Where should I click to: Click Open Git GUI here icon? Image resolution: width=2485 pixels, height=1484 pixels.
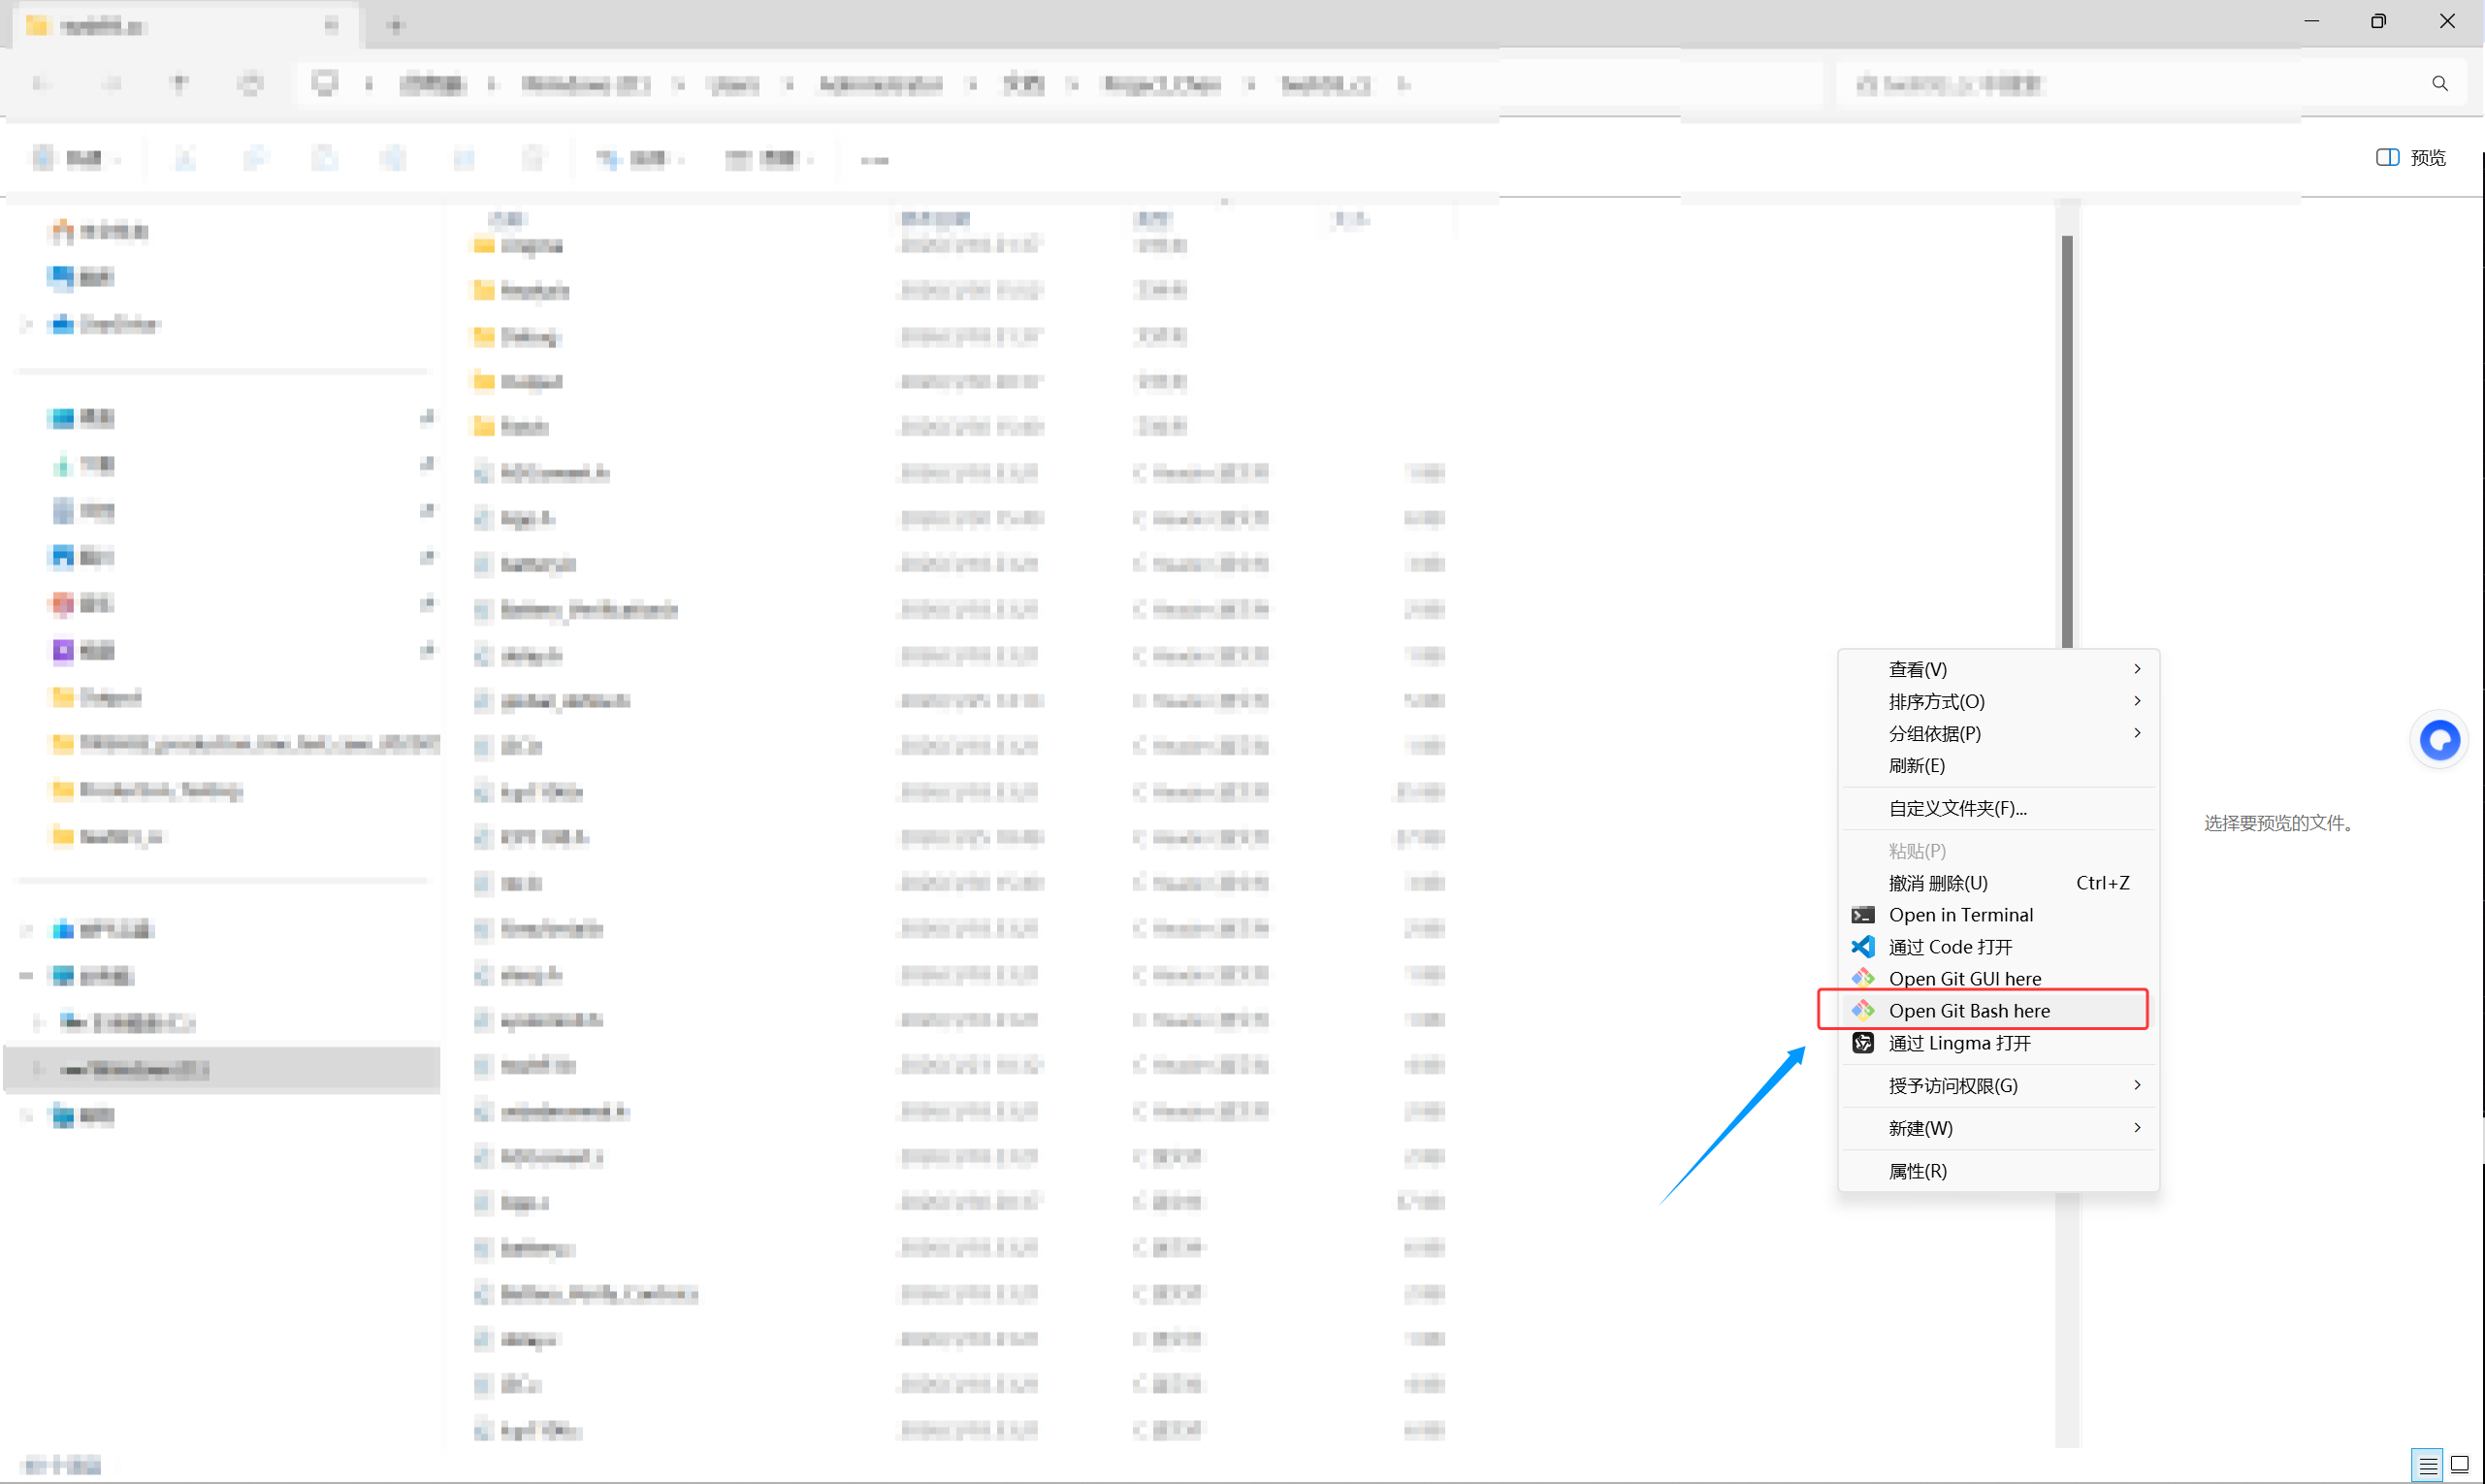click(1862, 978)
